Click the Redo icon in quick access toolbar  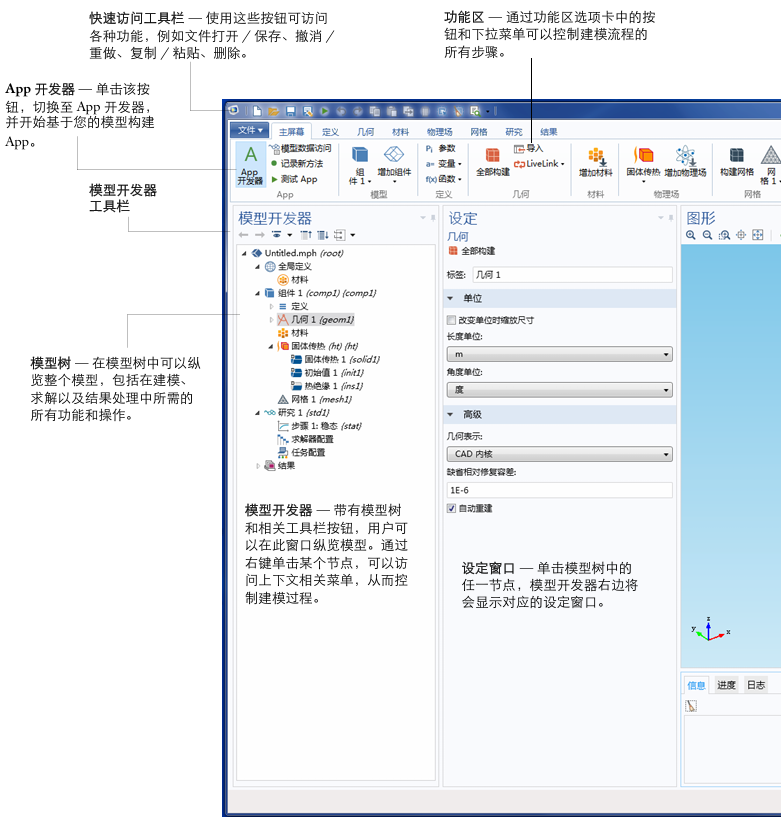pyautogui.click(x=358, y=111)
